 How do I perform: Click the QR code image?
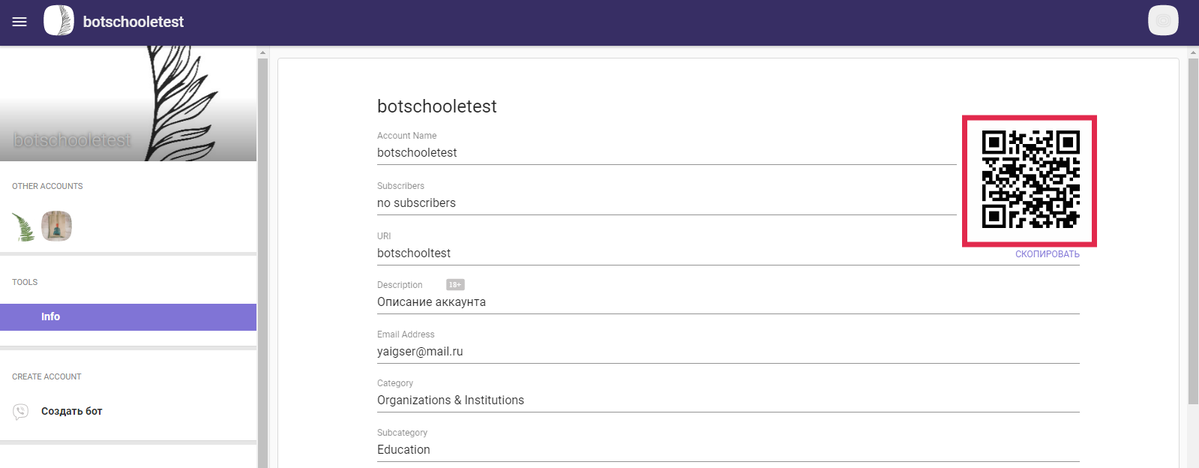pyautogui.click(x=1030, y=180)
